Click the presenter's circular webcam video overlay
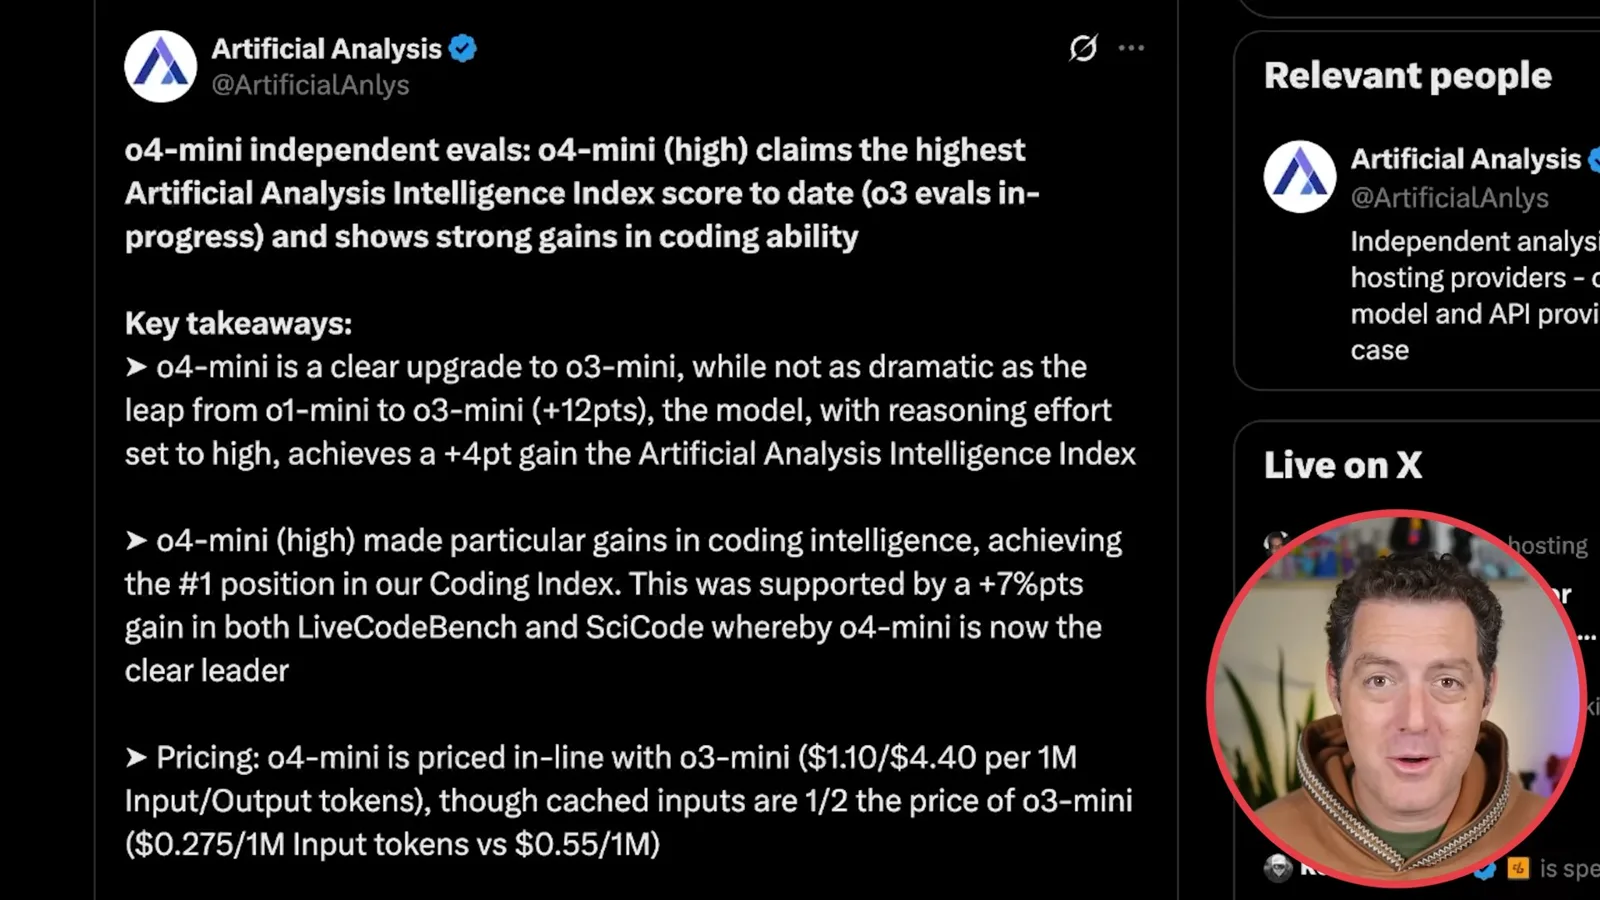Viewport: 1600px width, 900px height. 1396,698
